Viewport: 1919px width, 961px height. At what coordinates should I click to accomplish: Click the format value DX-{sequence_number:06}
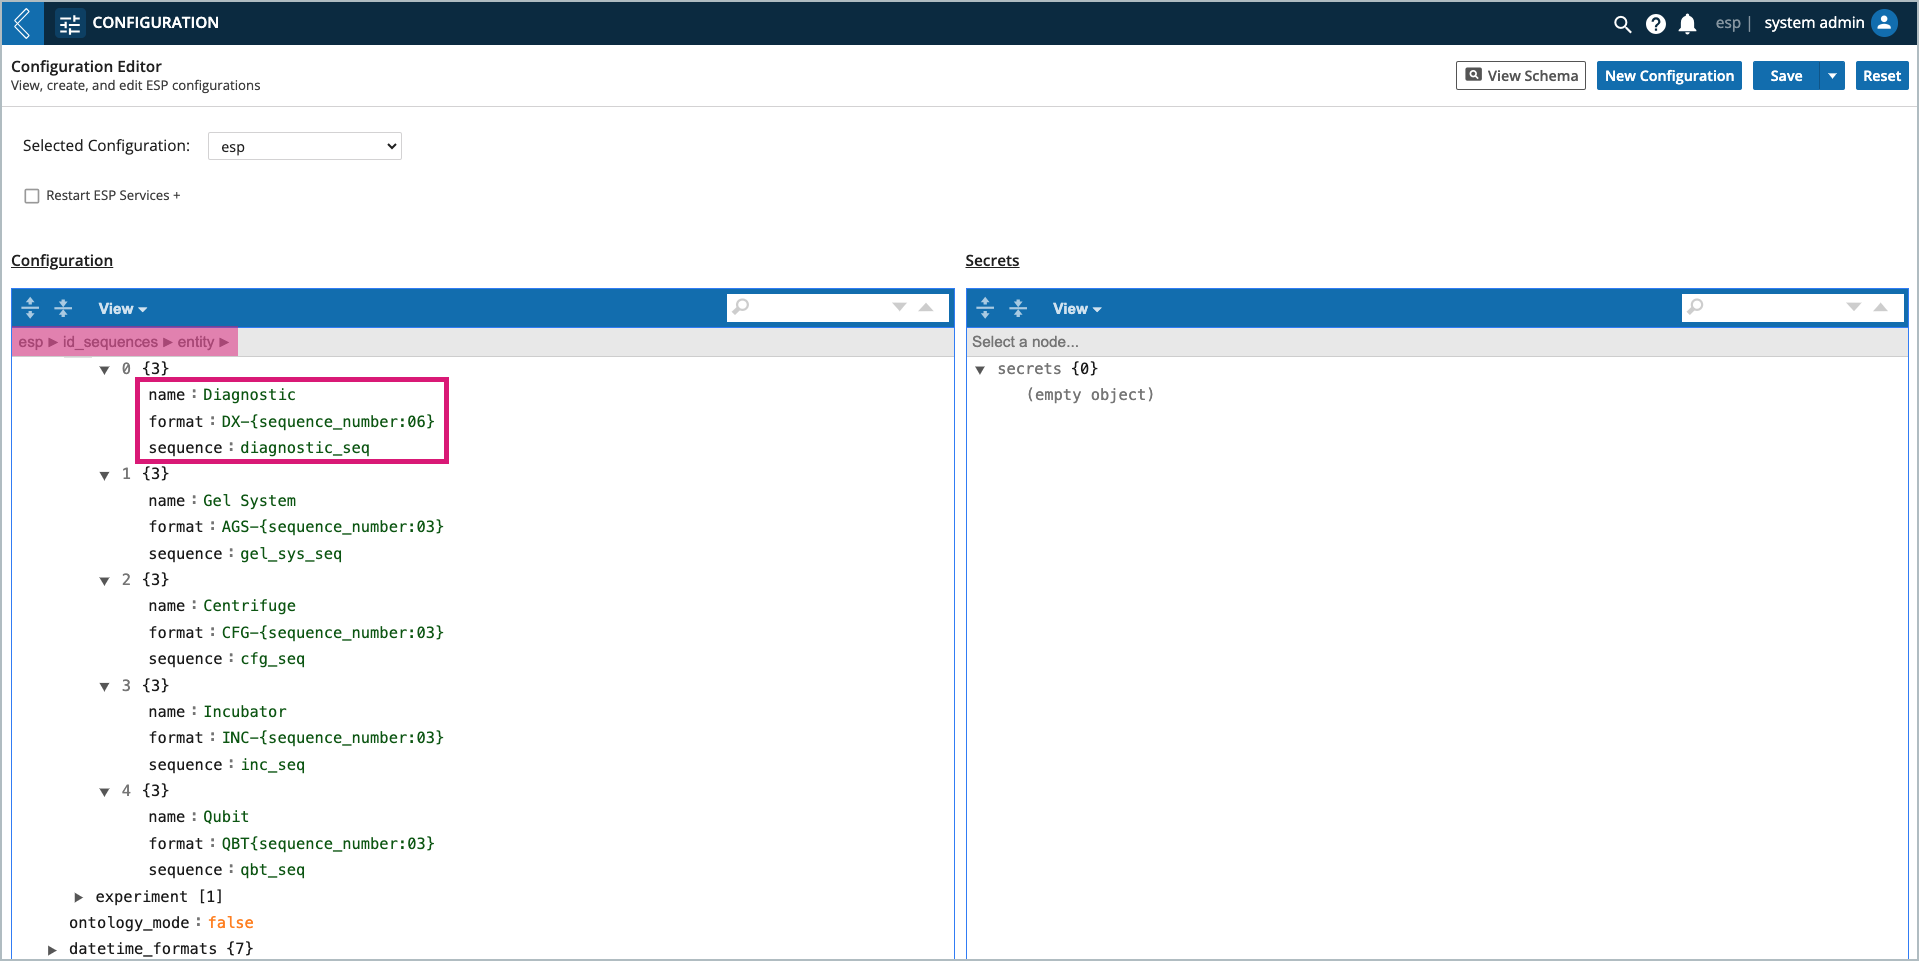[x=328, y=422]
